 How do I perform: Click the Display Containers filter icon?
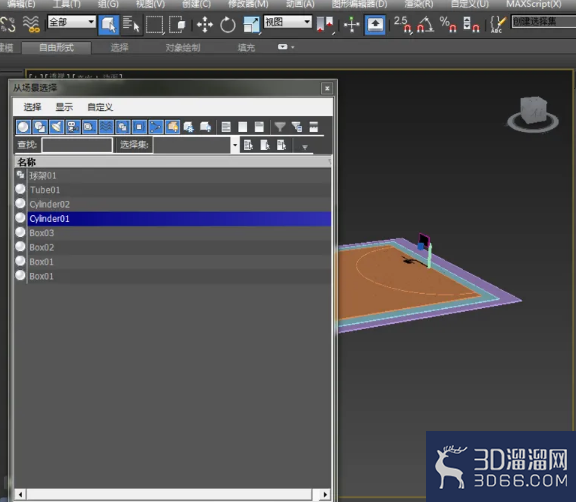coord(172,127)
